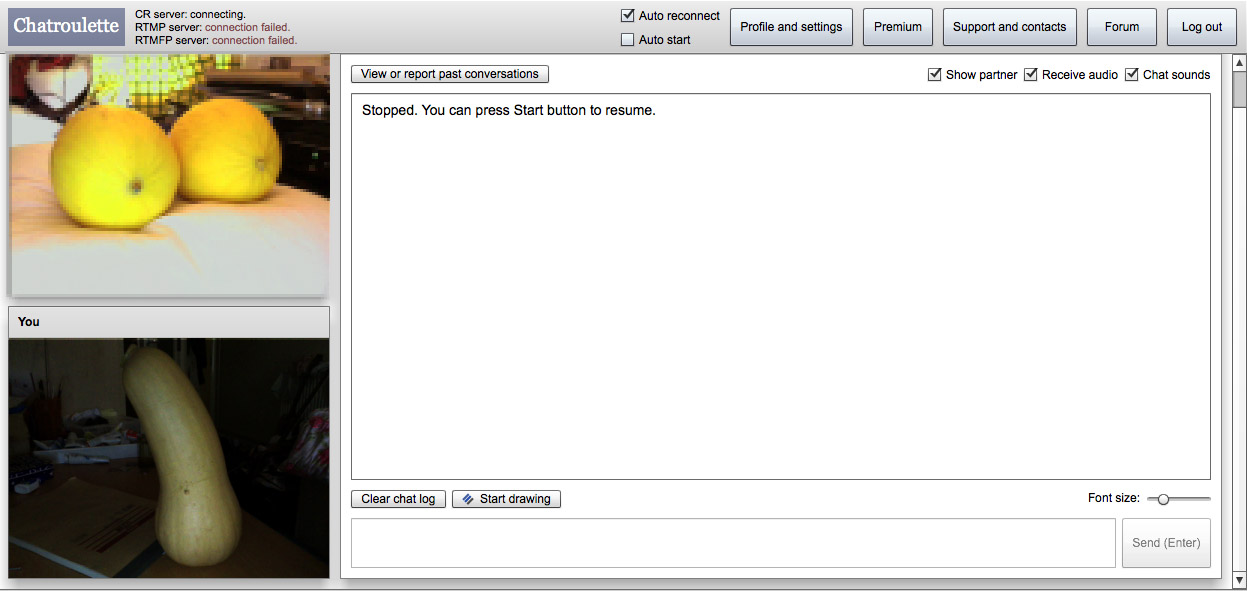
Task: Click the scrollbar up arrow
Action: point(1239,63)
